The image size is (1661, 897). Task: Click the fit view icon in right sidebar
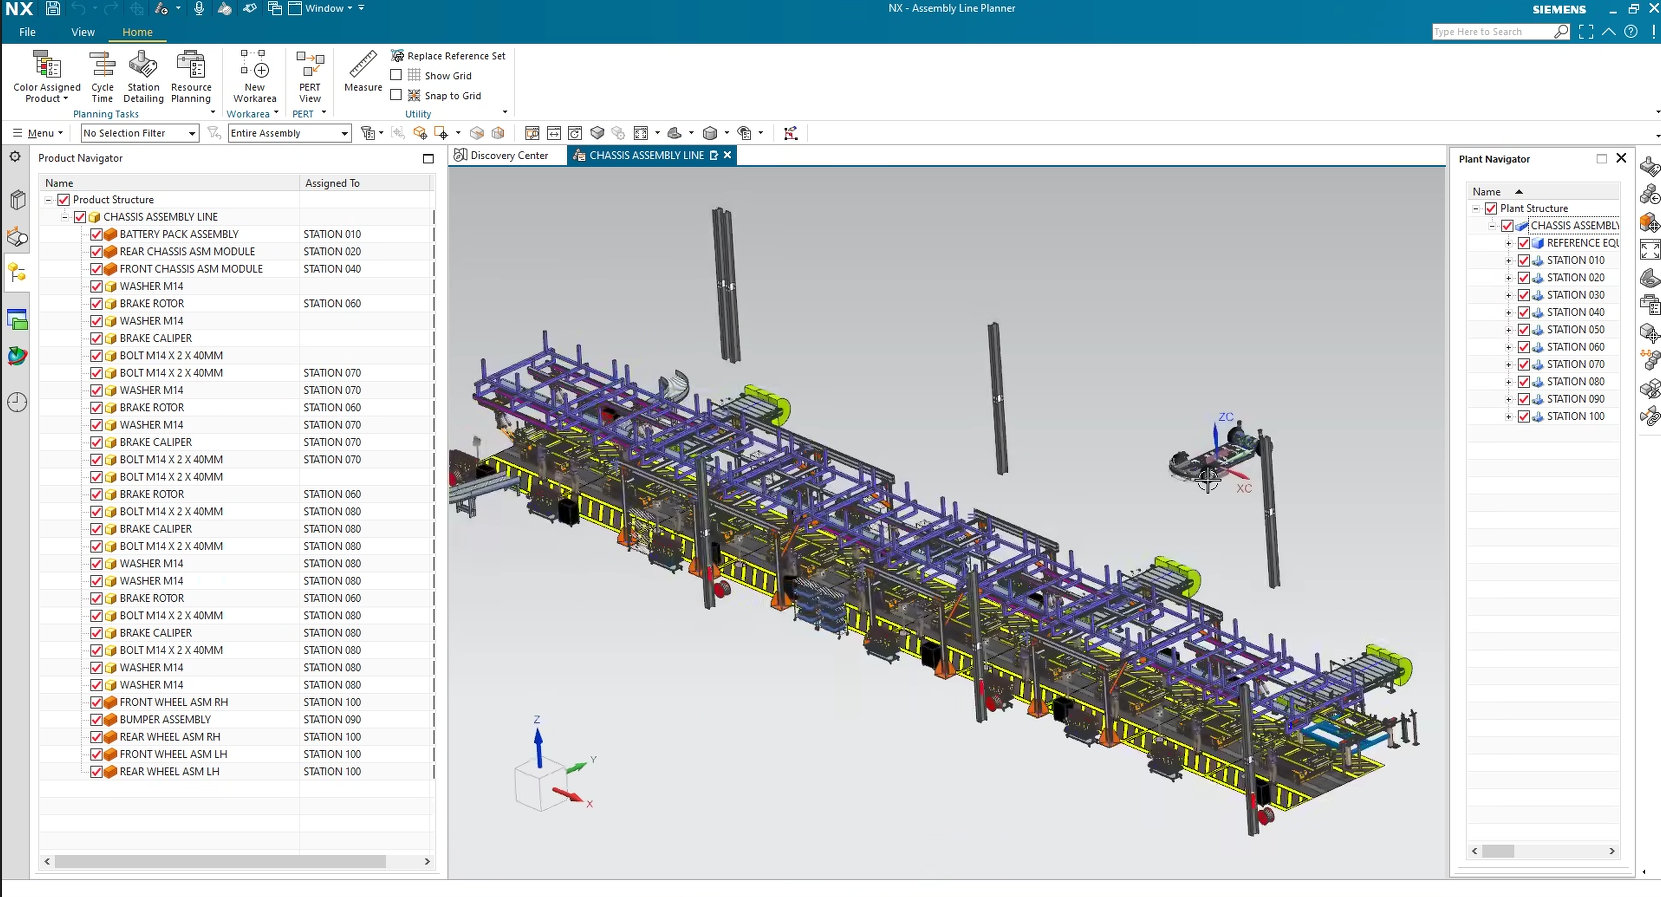point(1650,250)
